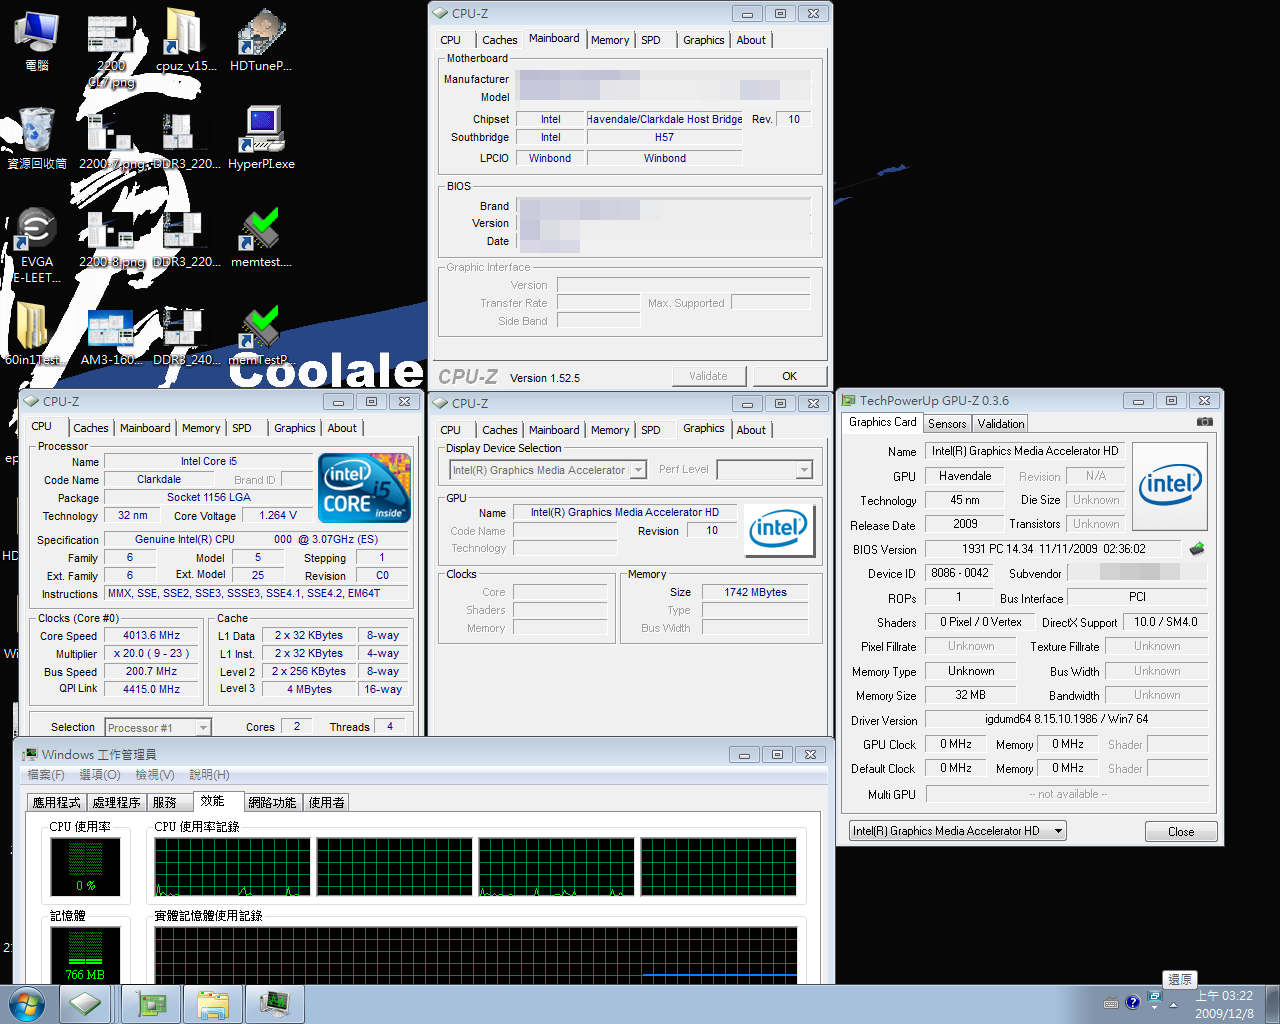
Task: Open the Display Device Selection dropdown
Action: click(547, 470)
